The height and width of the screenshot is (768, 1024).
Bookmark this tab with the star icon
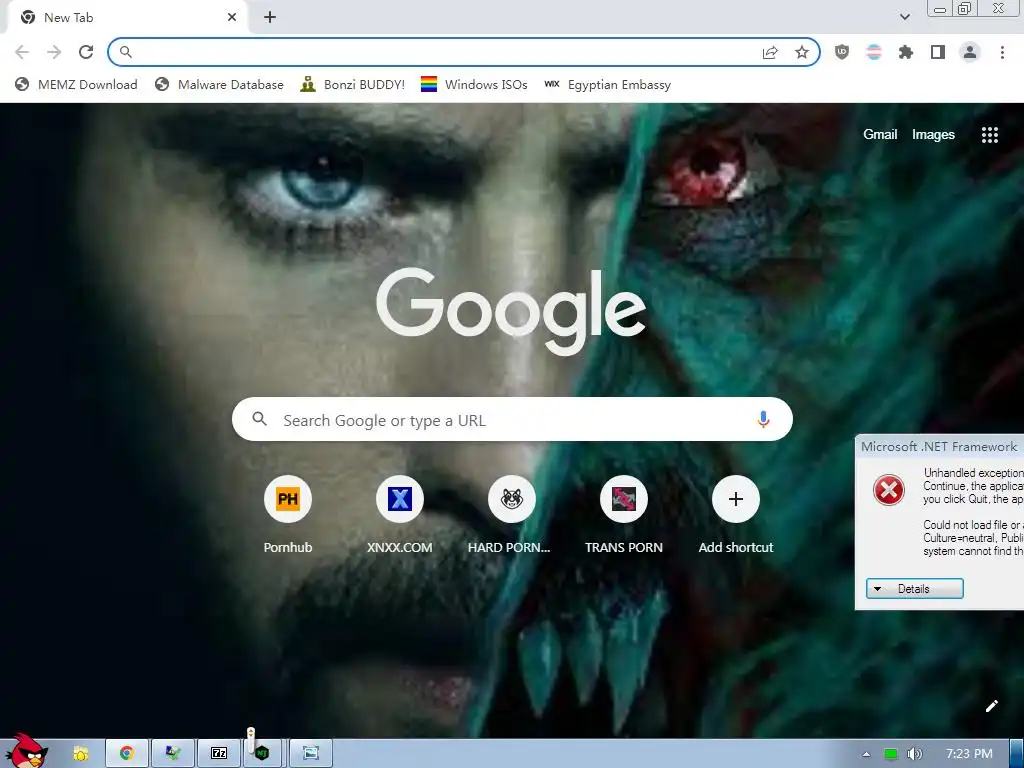(802, 52)
